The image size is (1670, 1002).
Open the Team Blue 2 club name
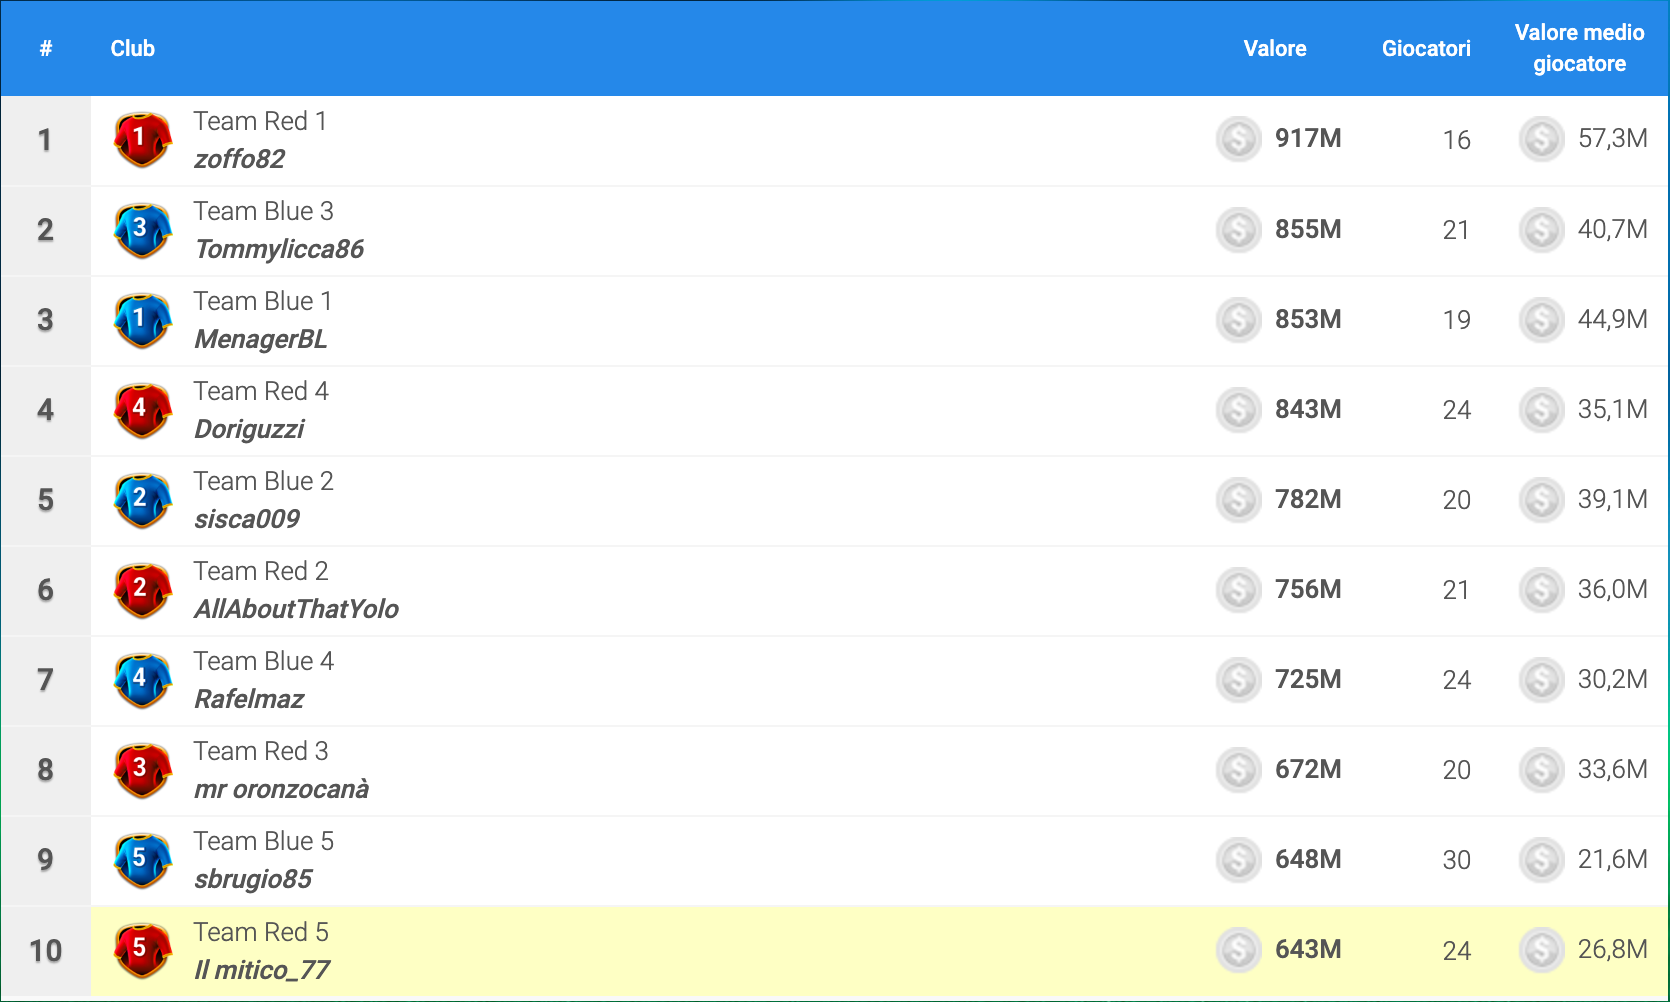263,481
